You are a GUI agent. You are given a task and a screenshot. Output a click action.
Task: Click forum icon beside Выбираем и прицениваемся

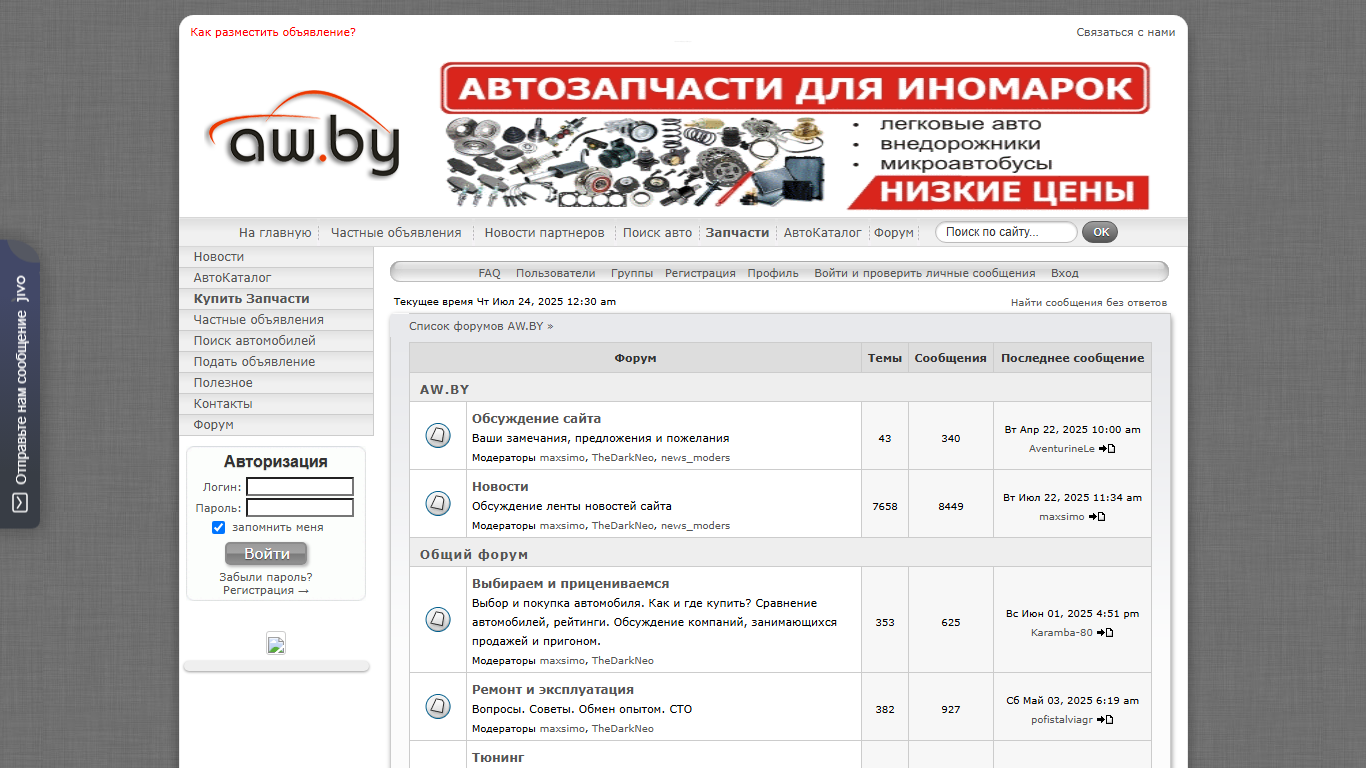[x=438, y=620]
